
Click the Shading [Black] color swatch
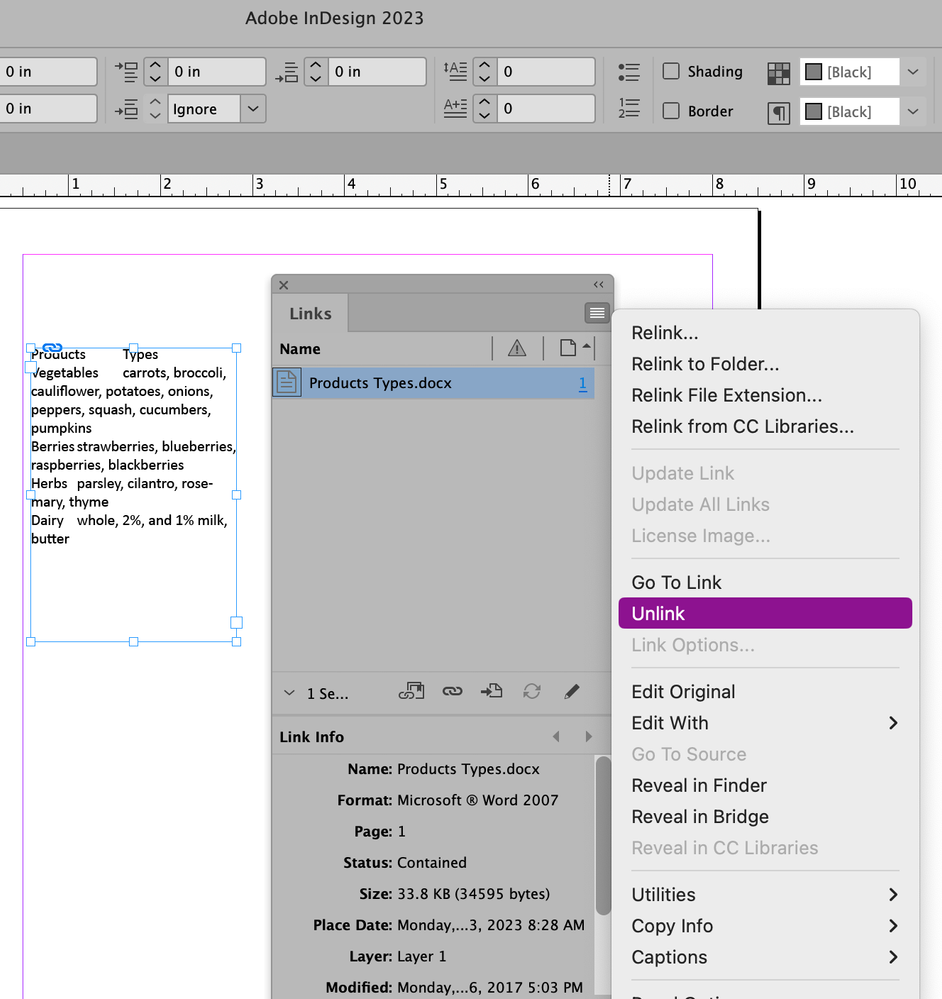click(813, 72)
